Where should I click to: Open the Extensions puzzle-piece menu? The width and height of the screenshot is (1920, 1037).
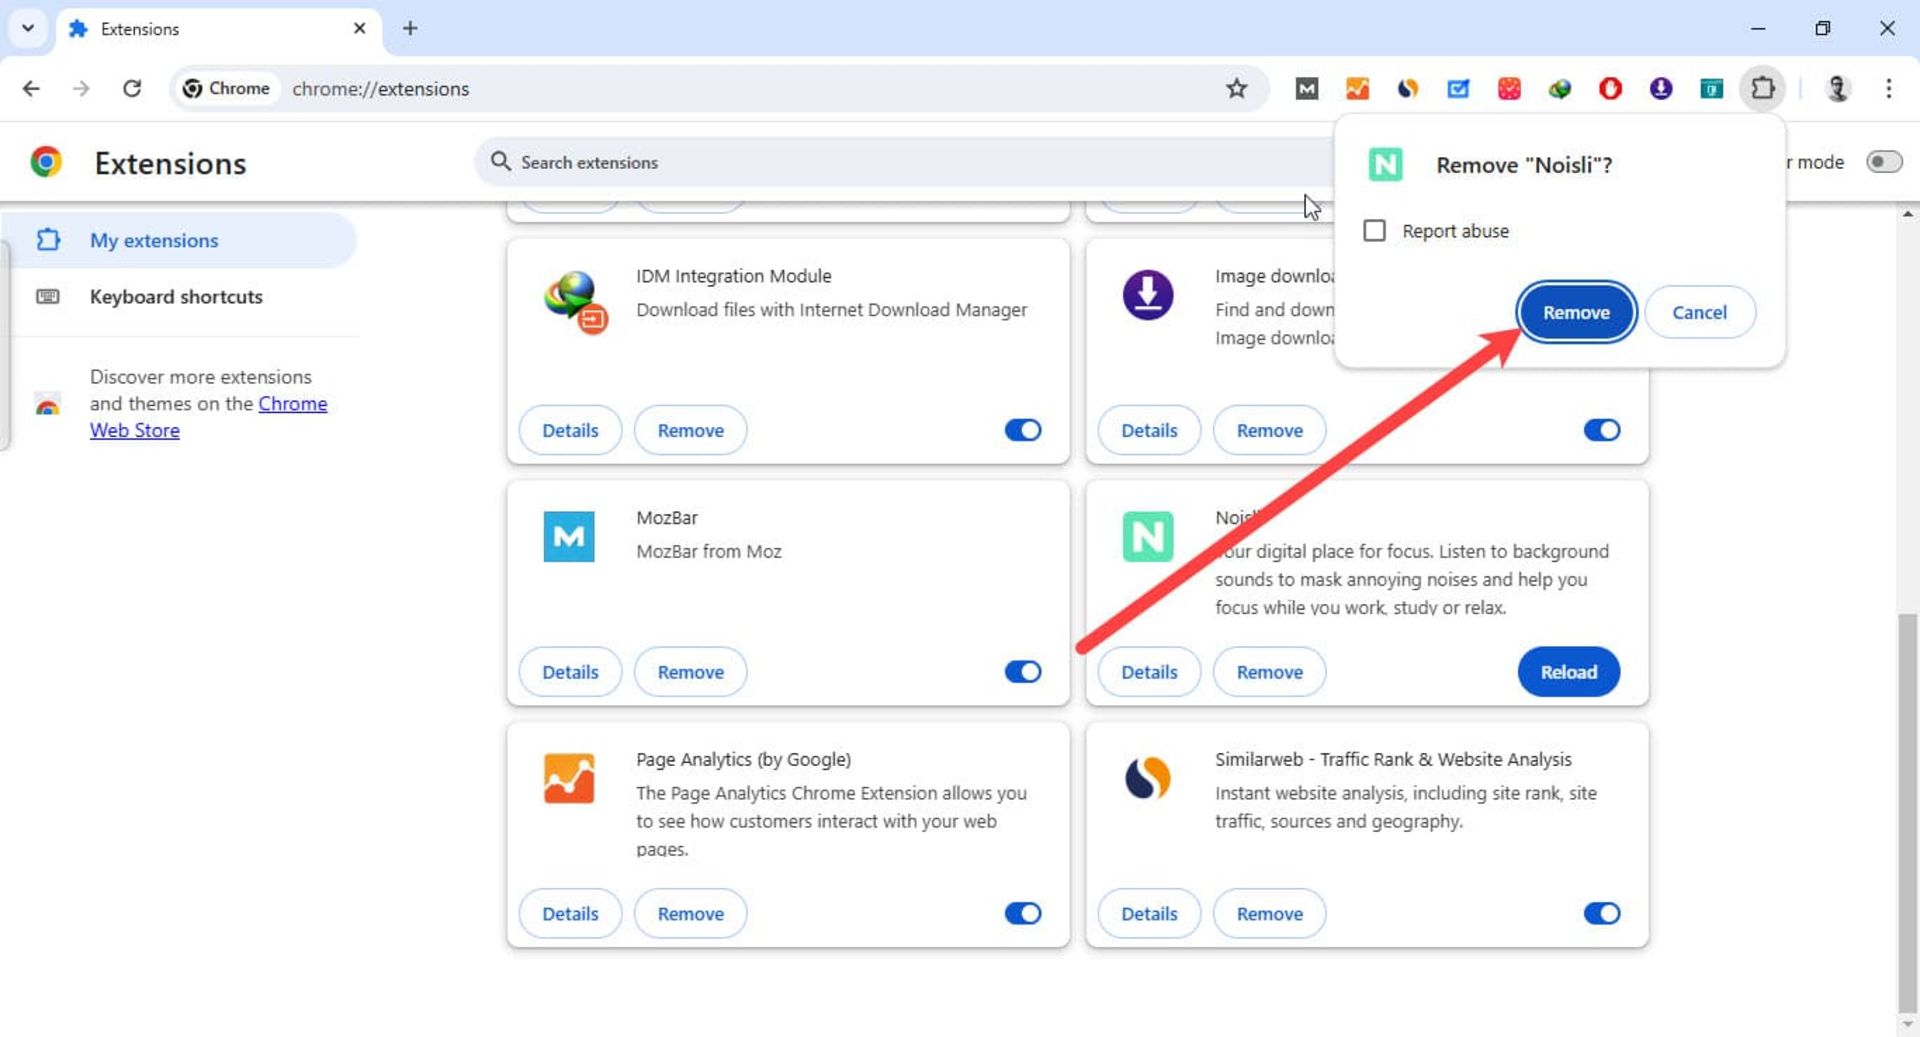pyautogui.click(x=1763, y=88)
